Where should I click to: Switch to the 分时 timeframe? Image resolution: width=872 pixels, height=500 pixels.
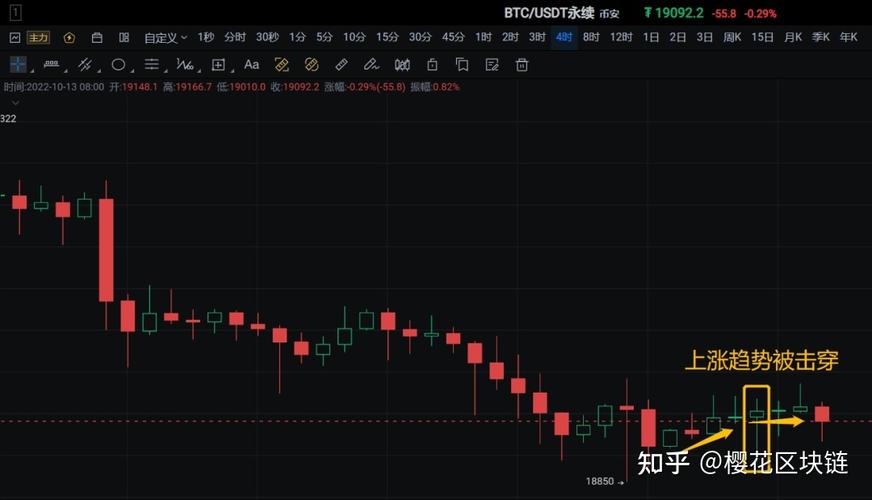pyautogui.click(x=235, y=37)
